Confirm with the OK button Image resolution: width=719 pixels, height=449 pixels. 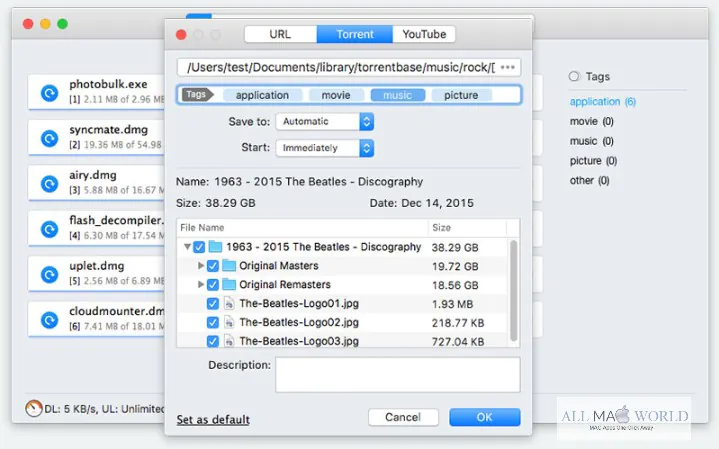[485, 417]
